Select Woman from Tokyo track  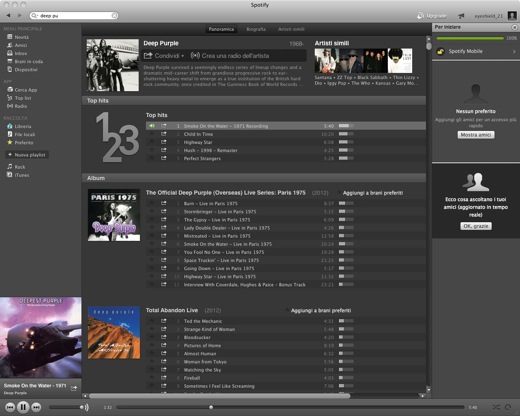pyautogui.click(x=286, y=362)
